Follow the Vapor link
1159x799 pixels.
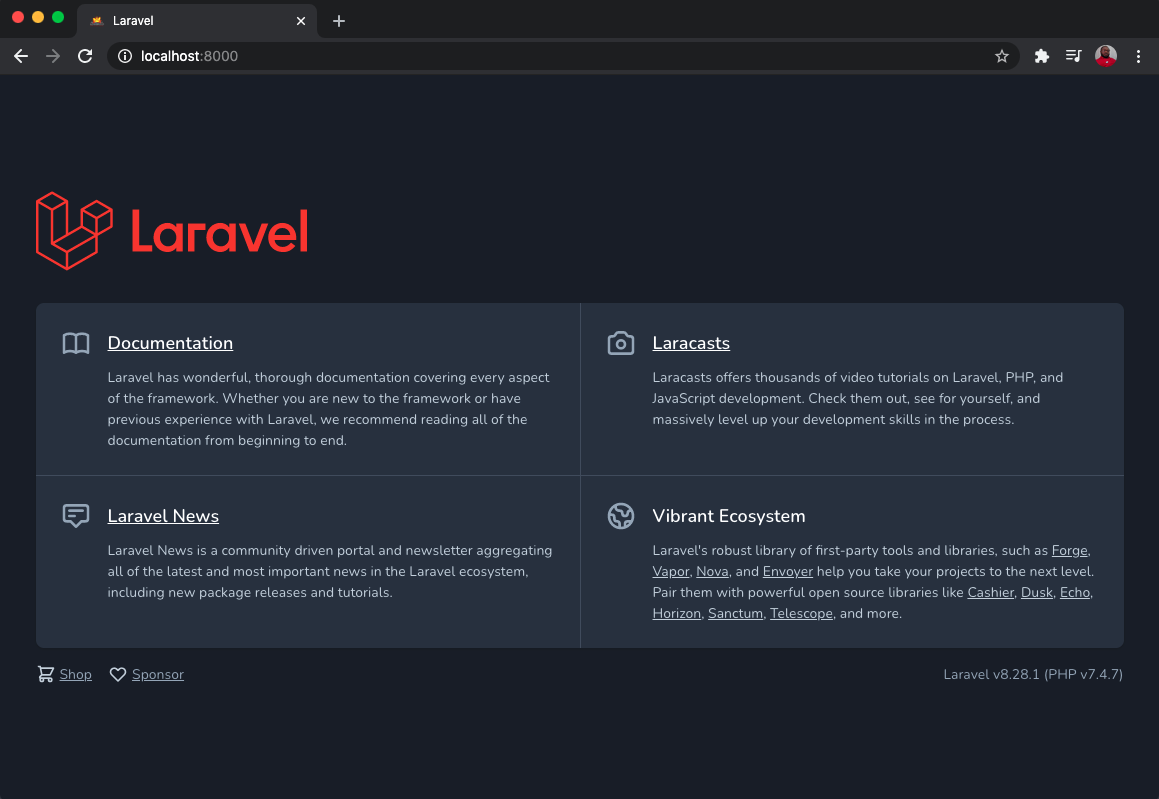[x=670, y=571]
